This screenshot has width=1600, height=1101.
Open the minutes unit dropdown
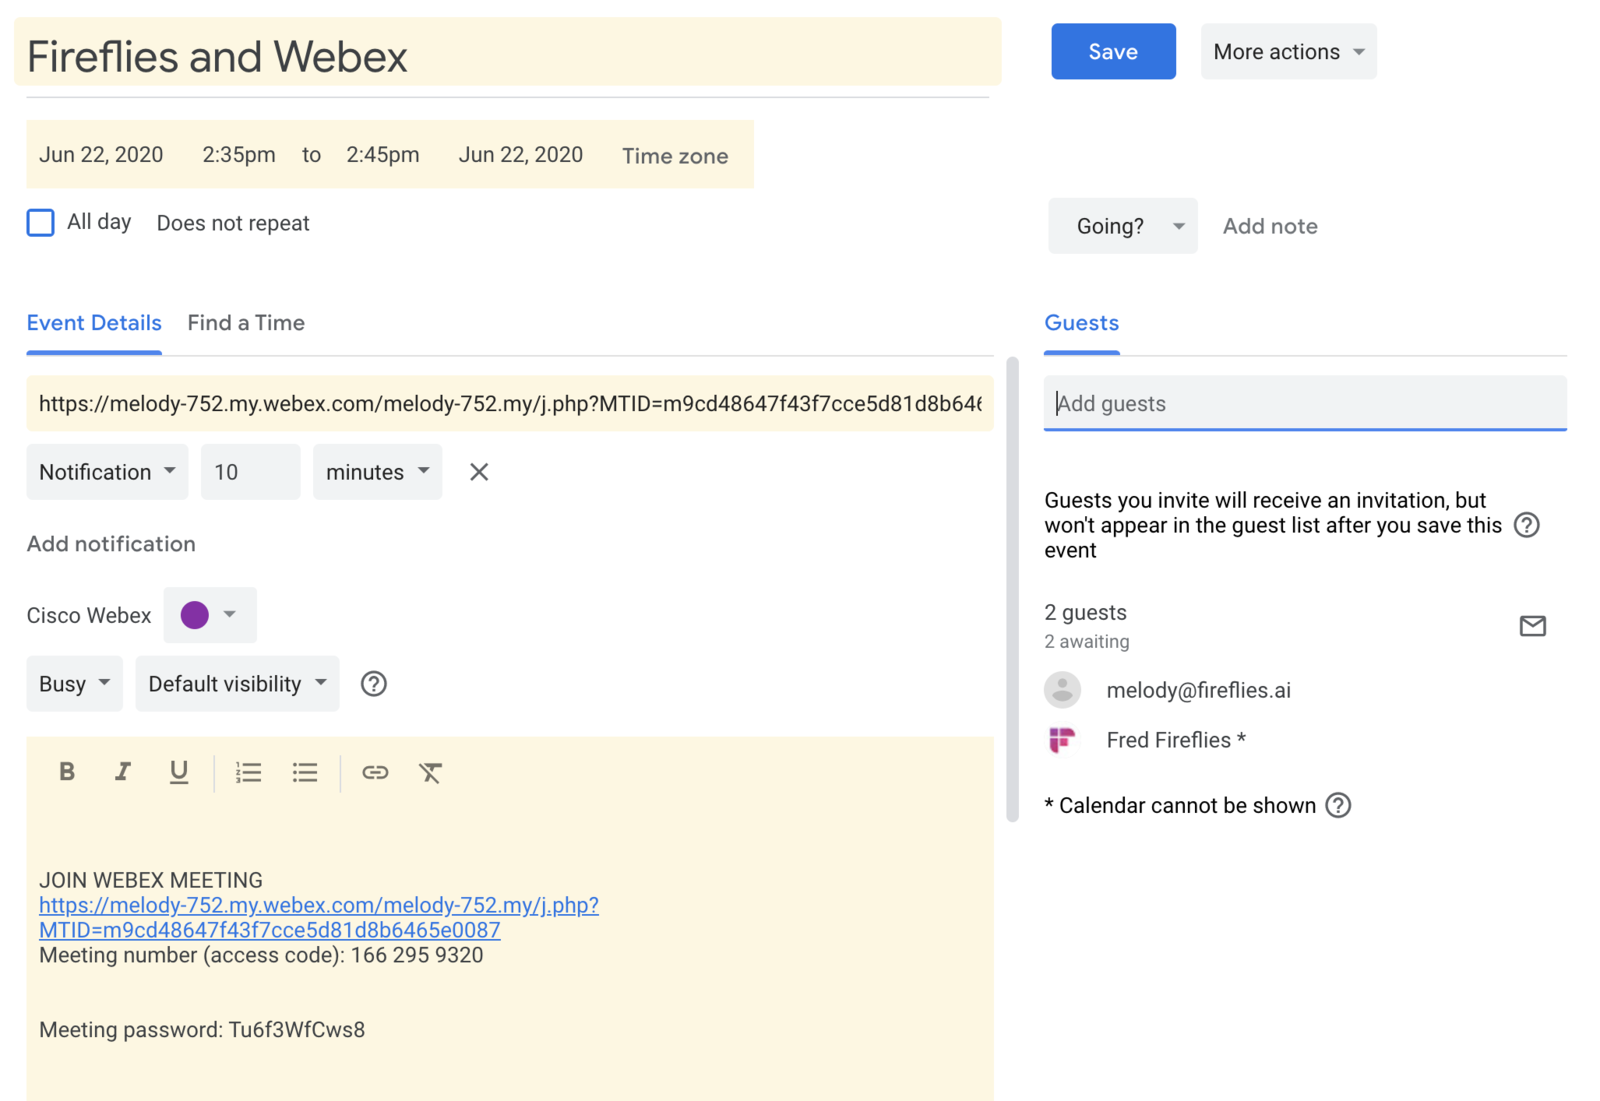[377, 472]
